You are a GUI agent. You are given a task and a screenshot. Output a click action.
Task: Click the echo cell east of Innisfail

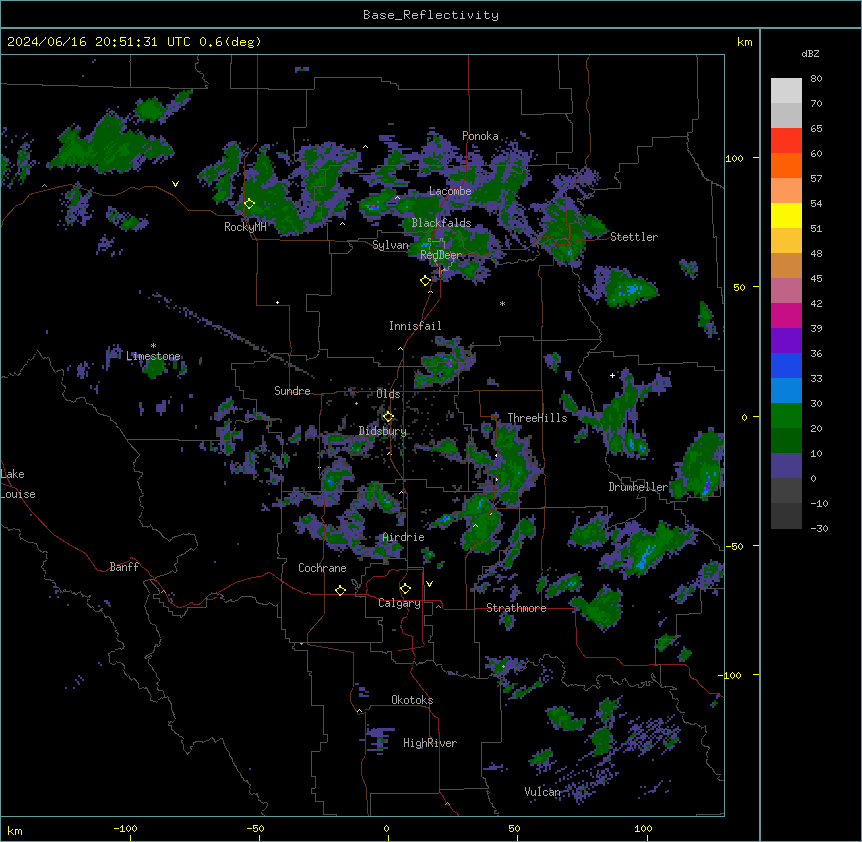(x=444, y=363)
